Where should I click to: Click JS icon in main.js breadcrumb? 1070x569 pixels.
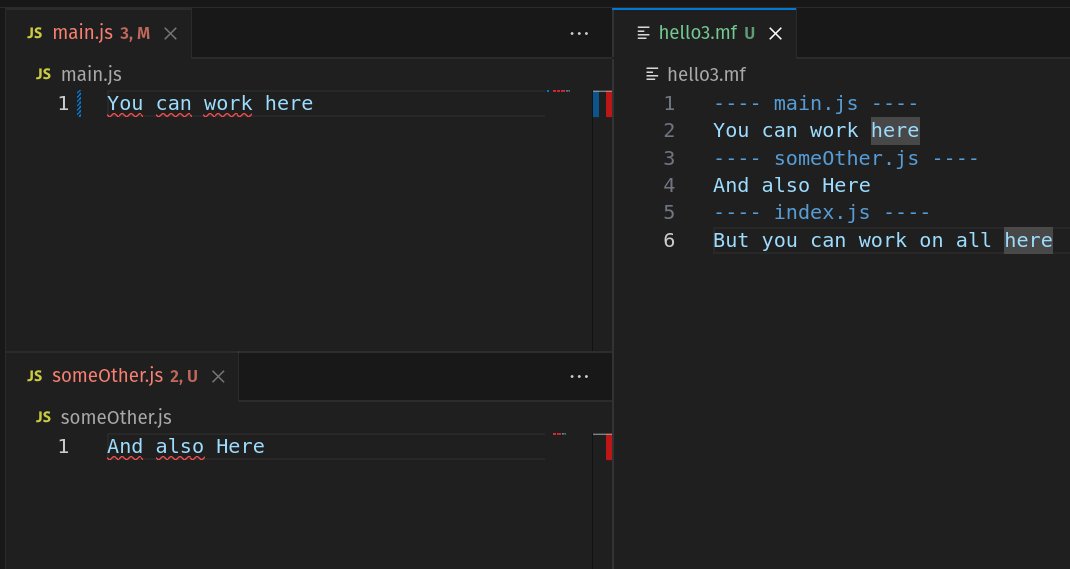tap(44, 74)
